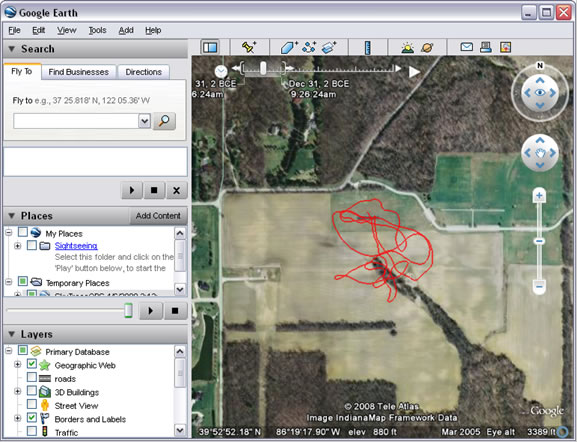Screen dimensions: 577x442
Task: Open the Tools menu
Action: [x=98, y=30]
